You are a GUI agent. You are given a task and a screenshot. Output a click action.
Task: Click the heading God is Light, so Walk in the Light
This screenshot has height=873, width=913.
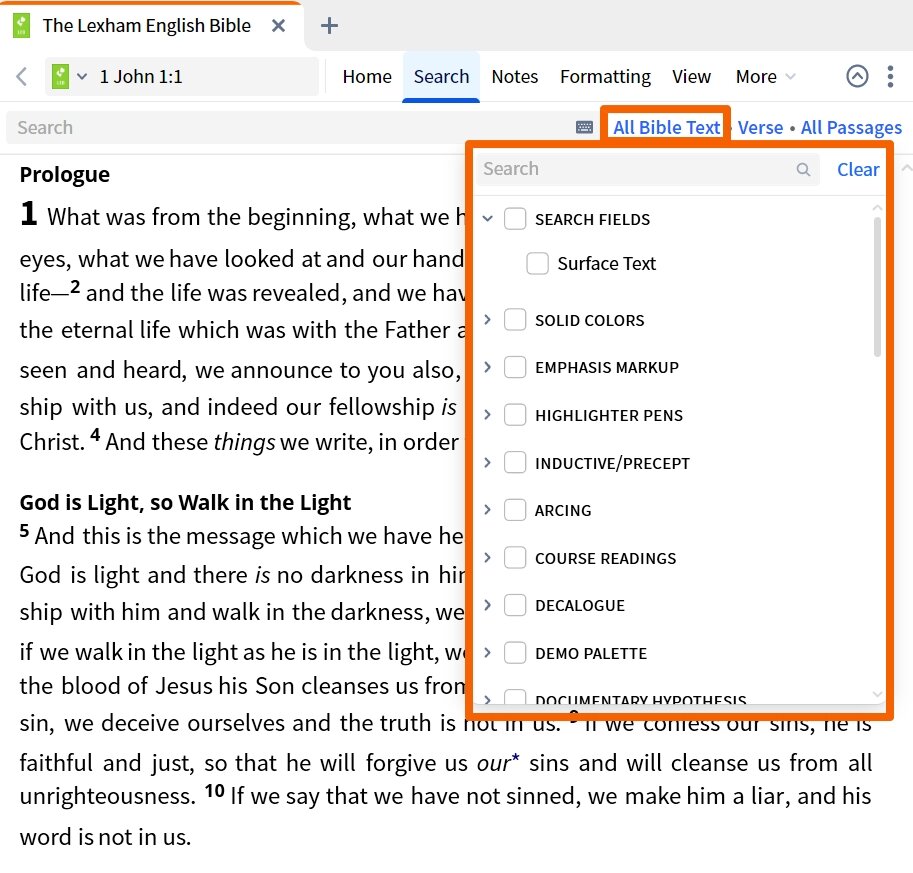point(185,502)
